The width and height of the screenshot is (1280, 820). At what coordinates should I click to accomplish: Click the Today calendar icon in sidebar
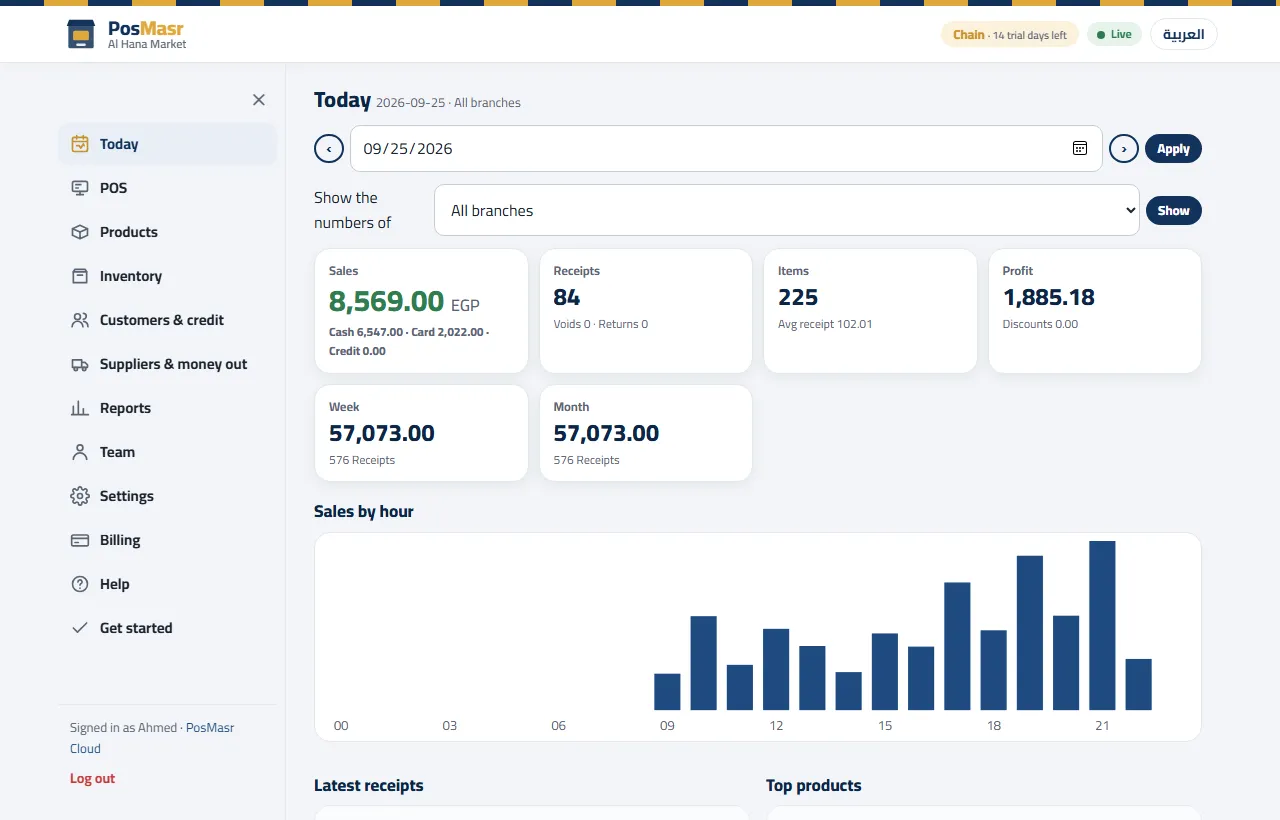[x=80, y=144]
